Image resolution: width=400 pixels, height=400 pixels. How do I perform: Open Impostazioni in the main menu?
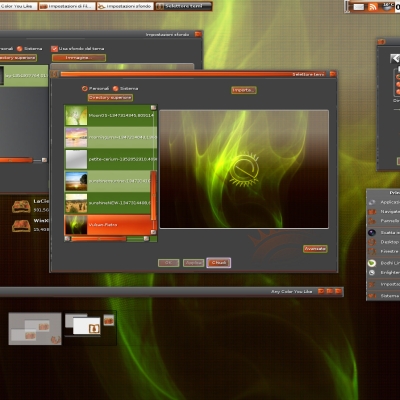click(384, 284)
